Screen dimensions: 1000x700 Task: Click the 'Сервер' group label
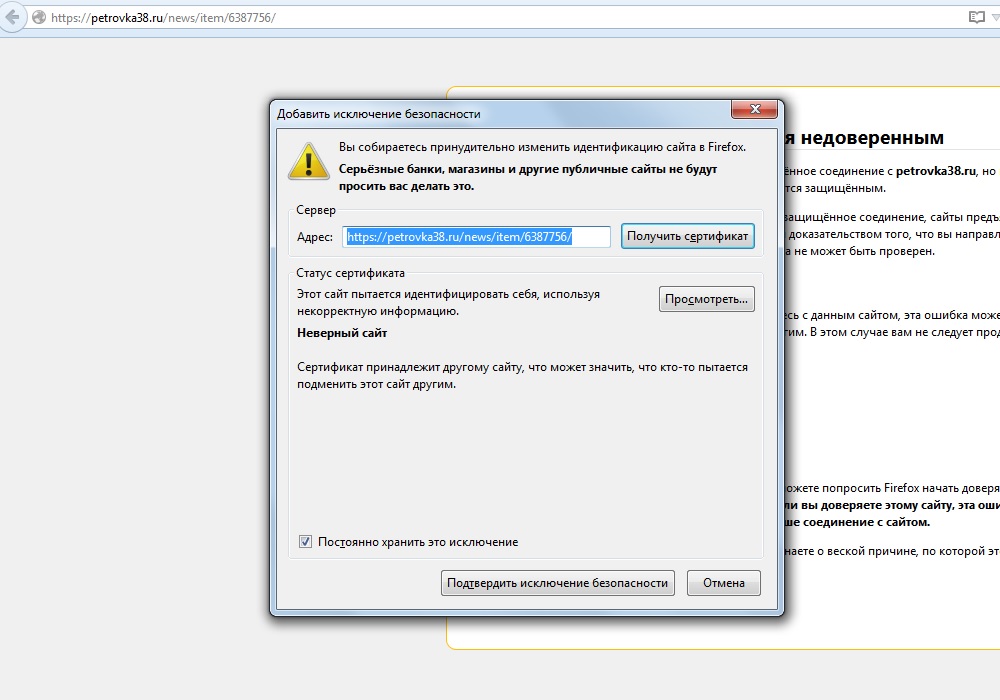click(x=316, y=210)
